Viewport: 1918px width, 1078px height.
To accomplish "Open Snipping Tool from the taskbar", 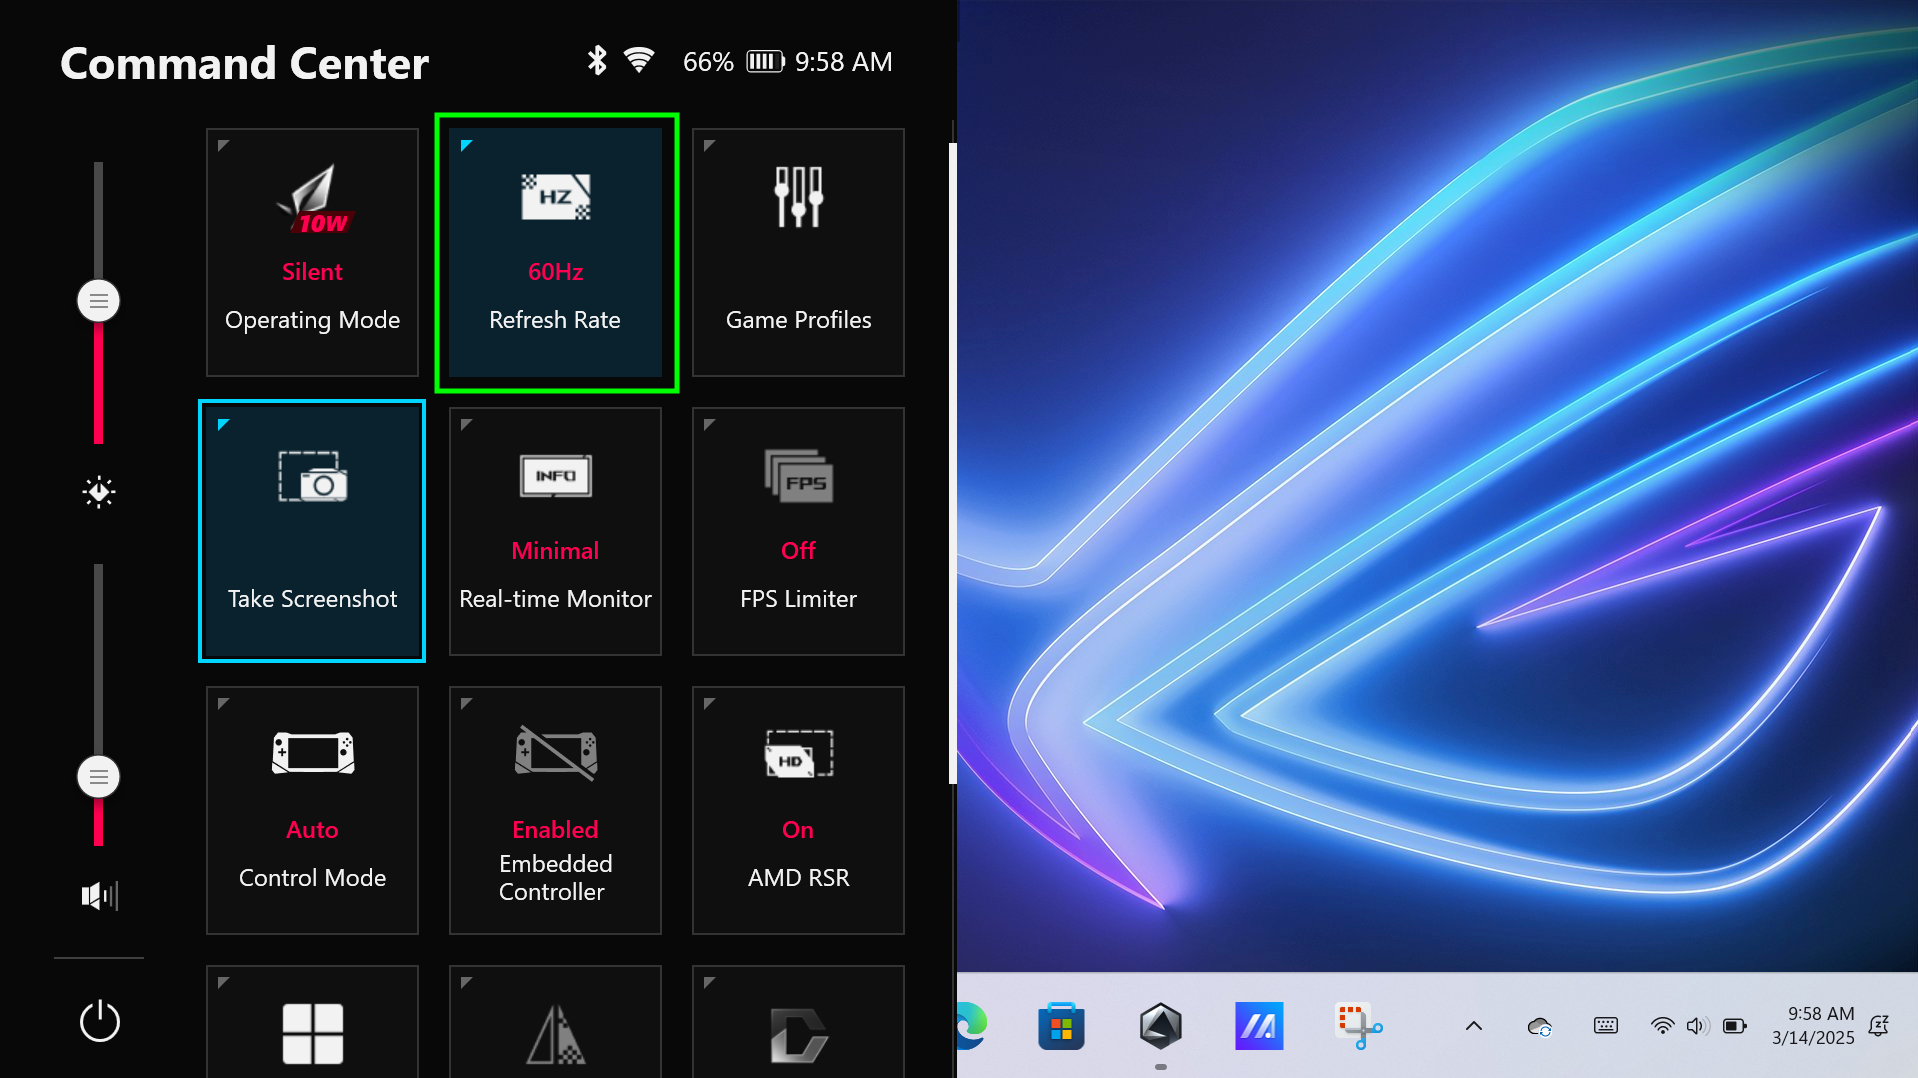I will 1358,1026.
